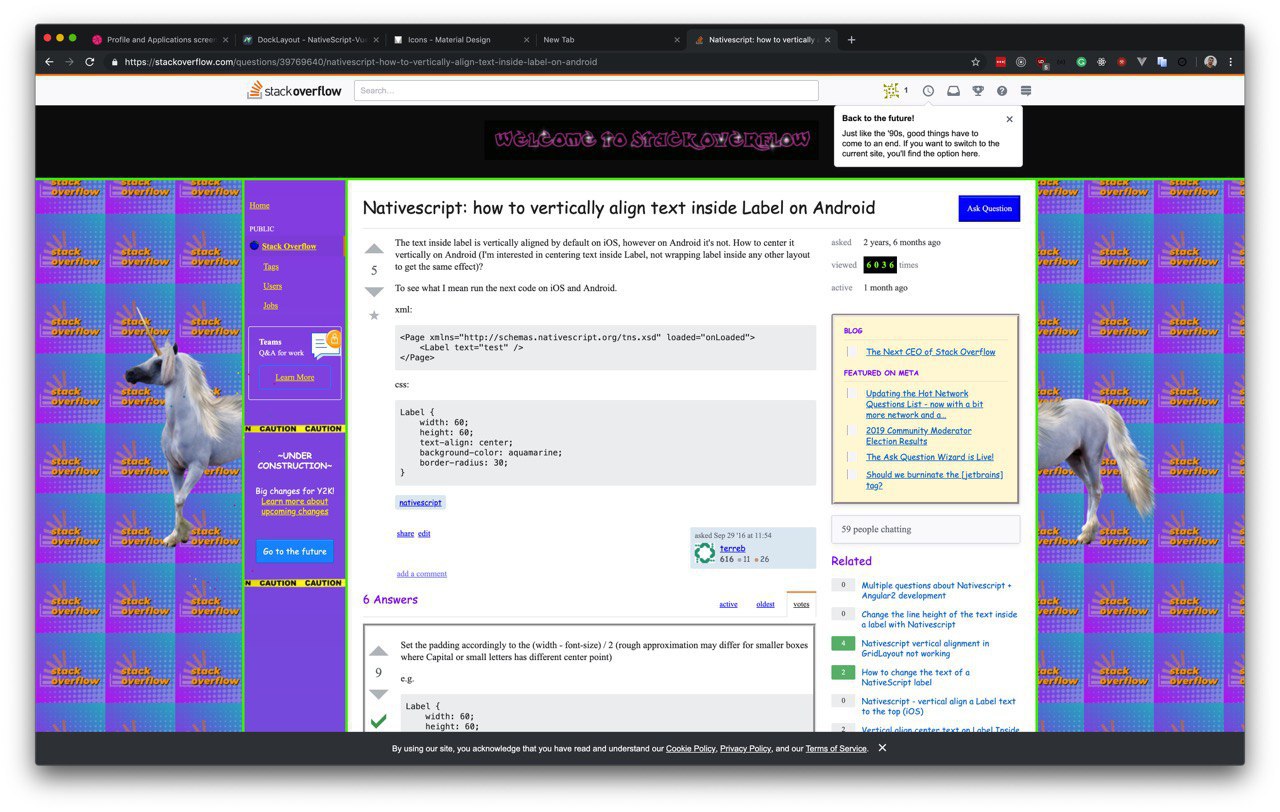Open 59 people chatting box
This screenshot has width=1280, height=812.
(925, 529)
